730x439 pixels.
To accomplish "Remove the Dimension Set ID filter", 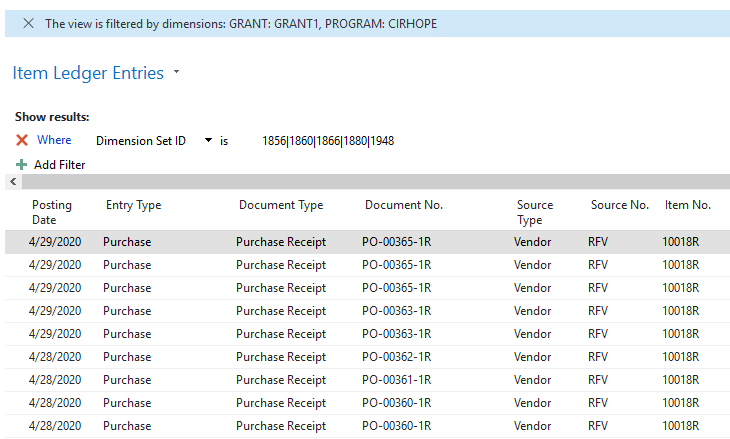I will tap(22, 141).
